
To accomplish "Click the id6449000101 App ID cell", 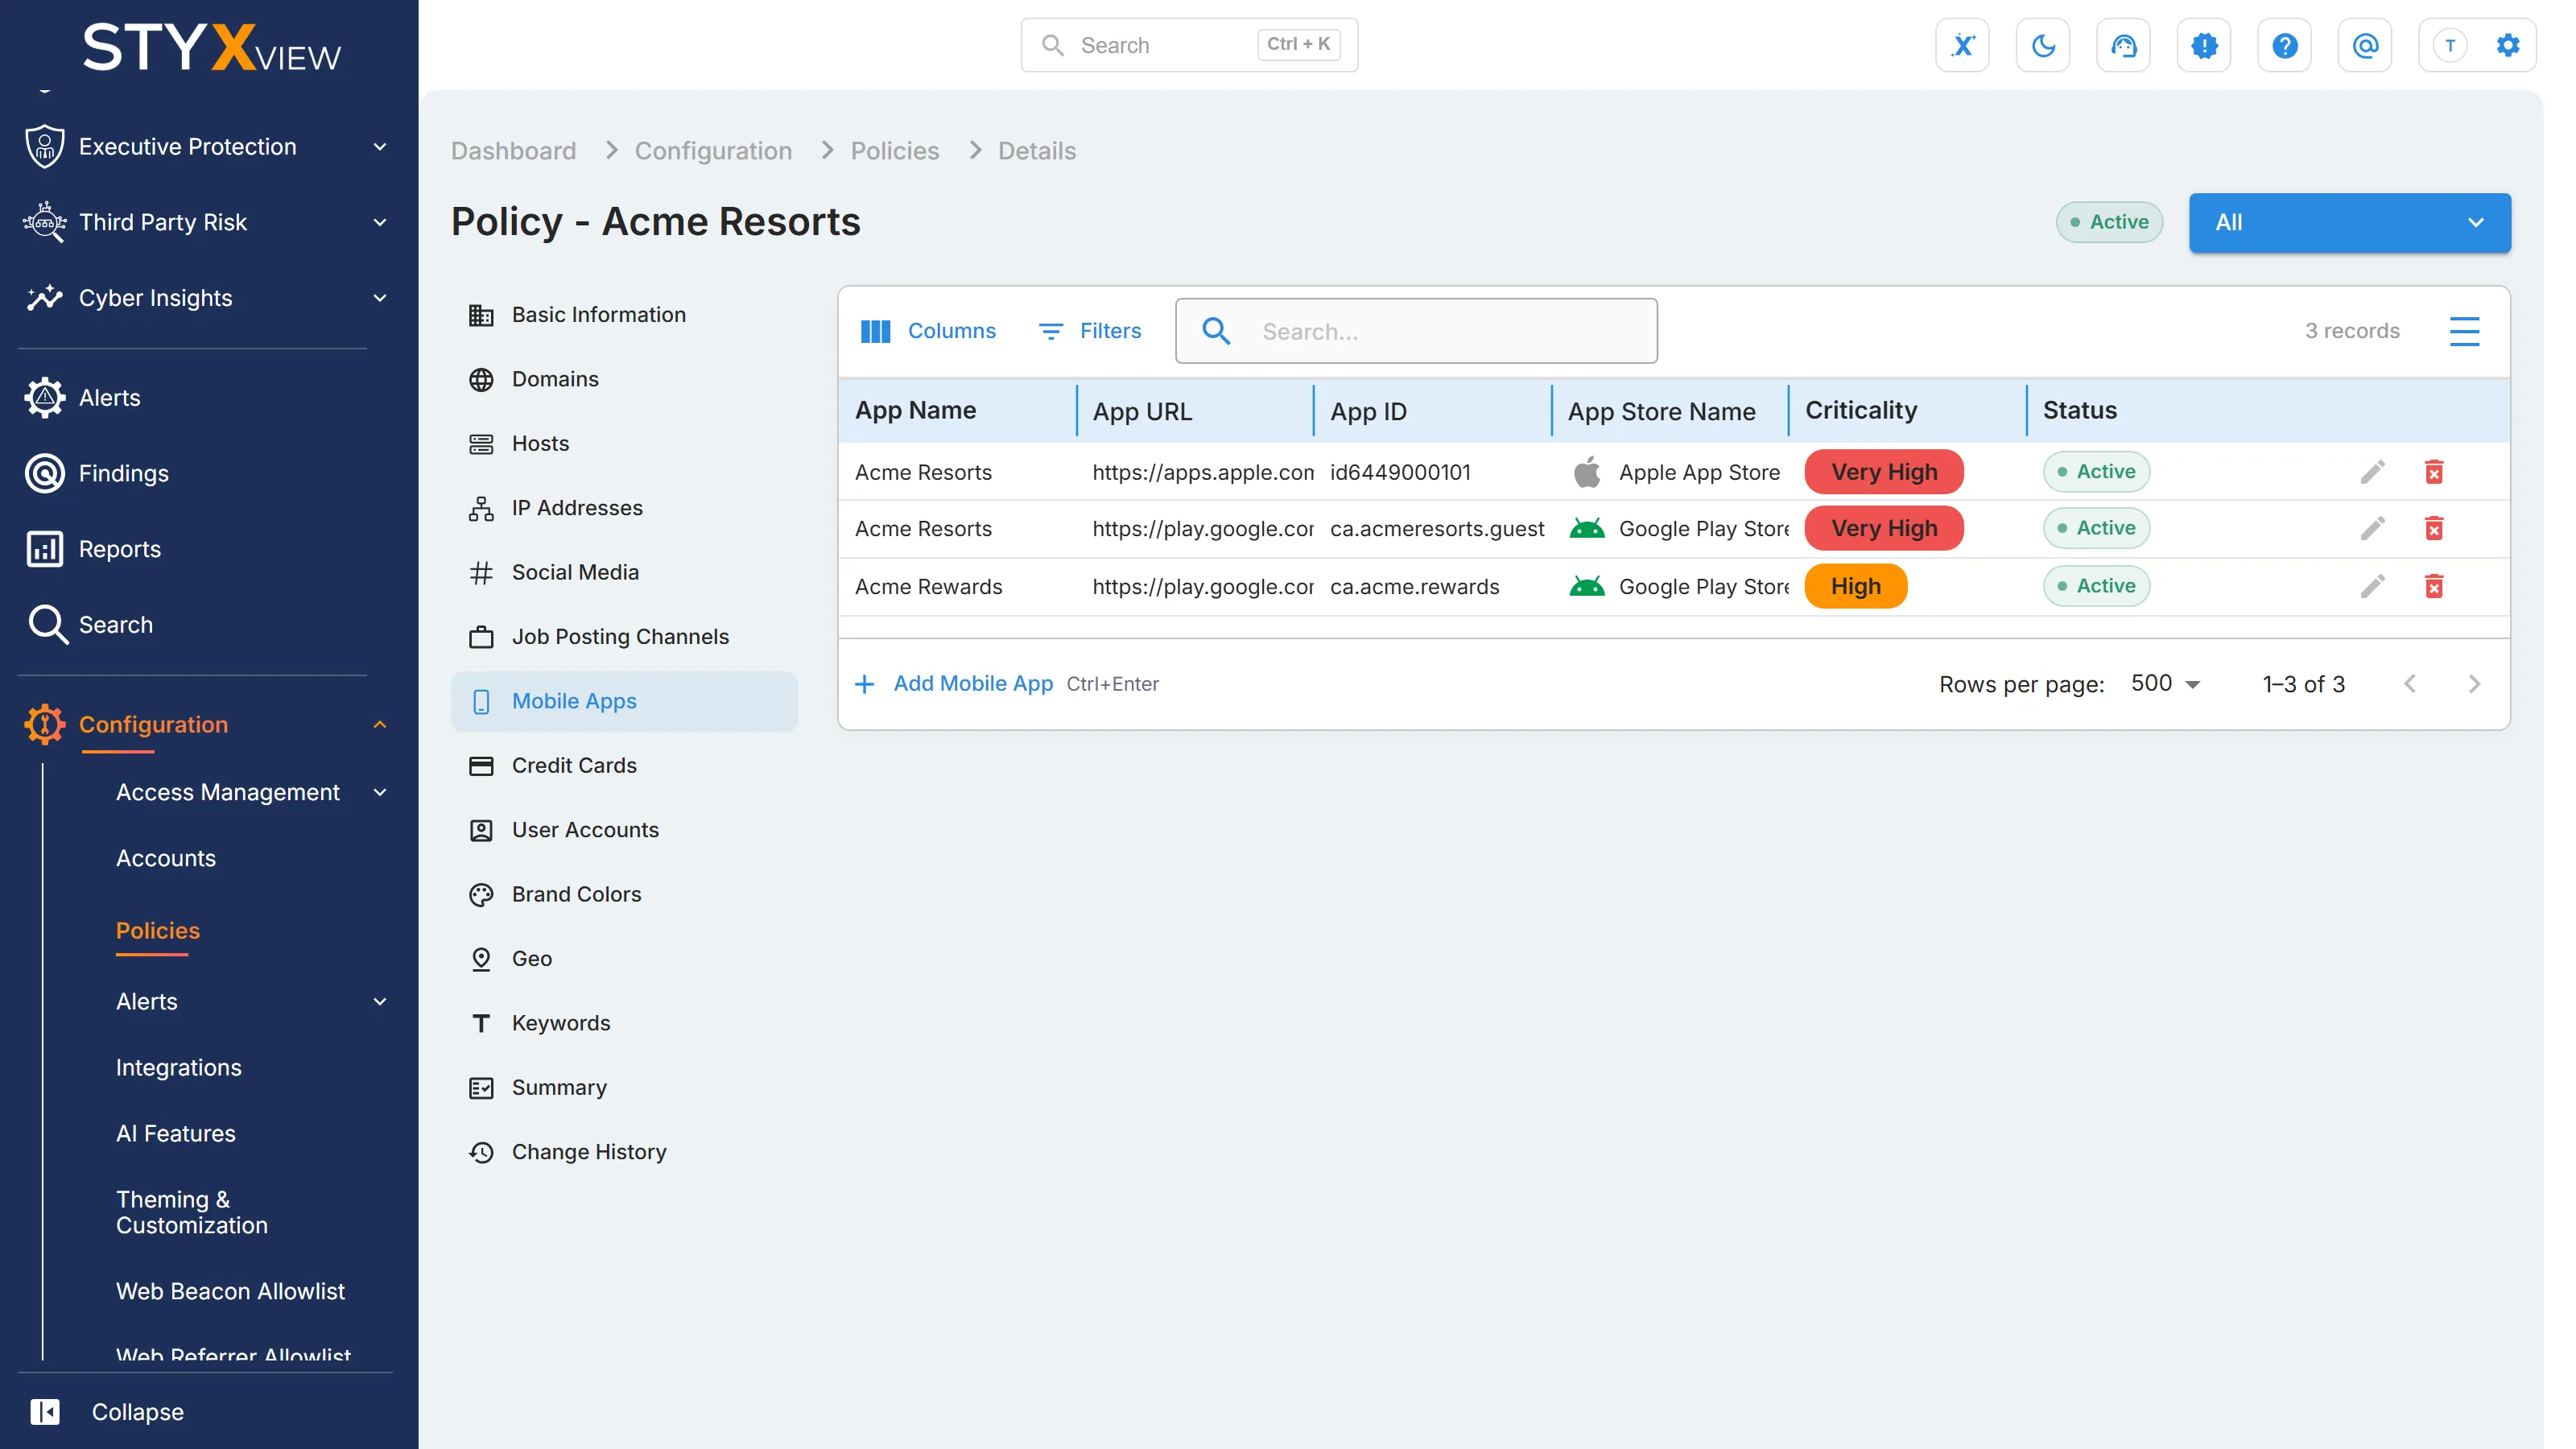I will click(x=1400, y=473).
